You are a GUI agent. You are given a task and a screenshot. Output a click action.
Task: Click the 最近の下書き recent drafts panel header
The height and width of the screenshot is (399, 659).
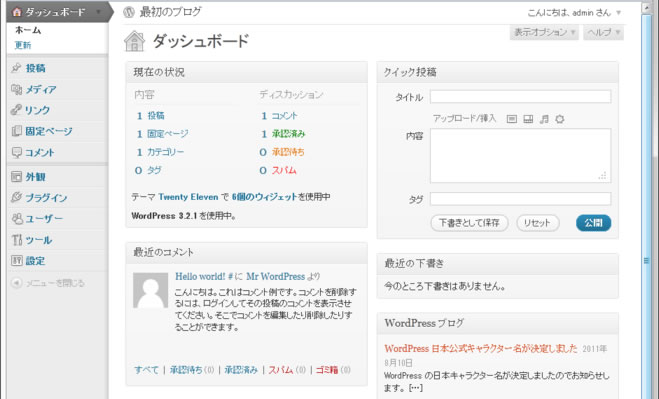click(498, 264)
